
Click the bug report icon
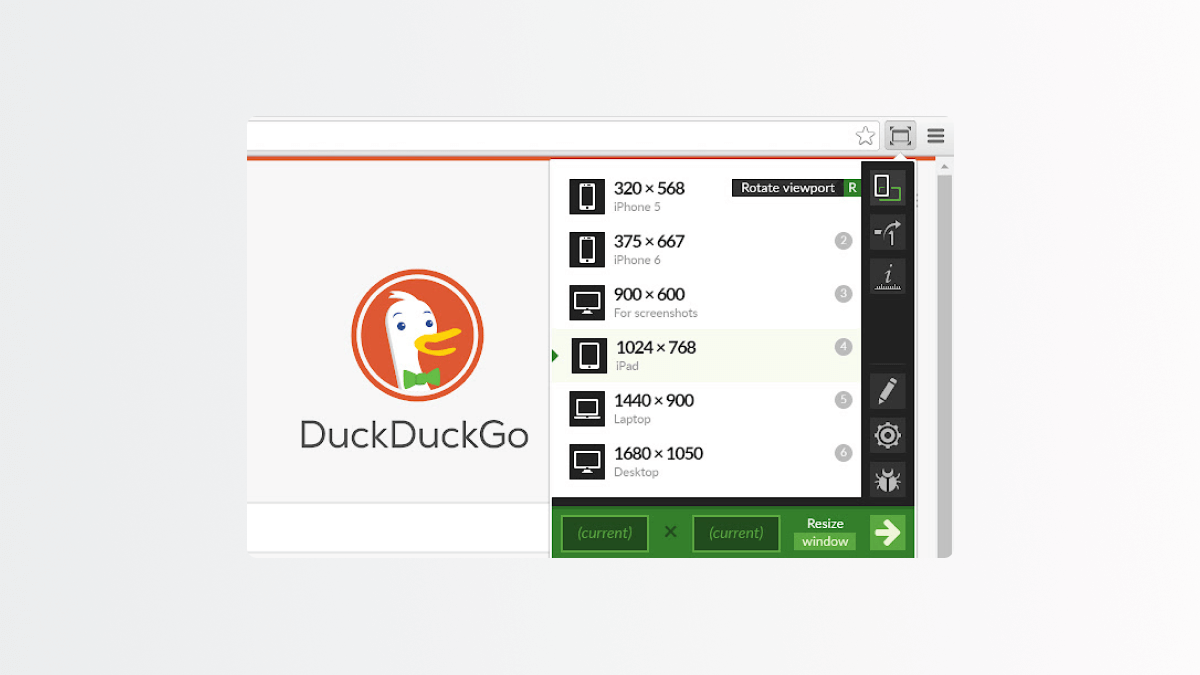point(888,479)
